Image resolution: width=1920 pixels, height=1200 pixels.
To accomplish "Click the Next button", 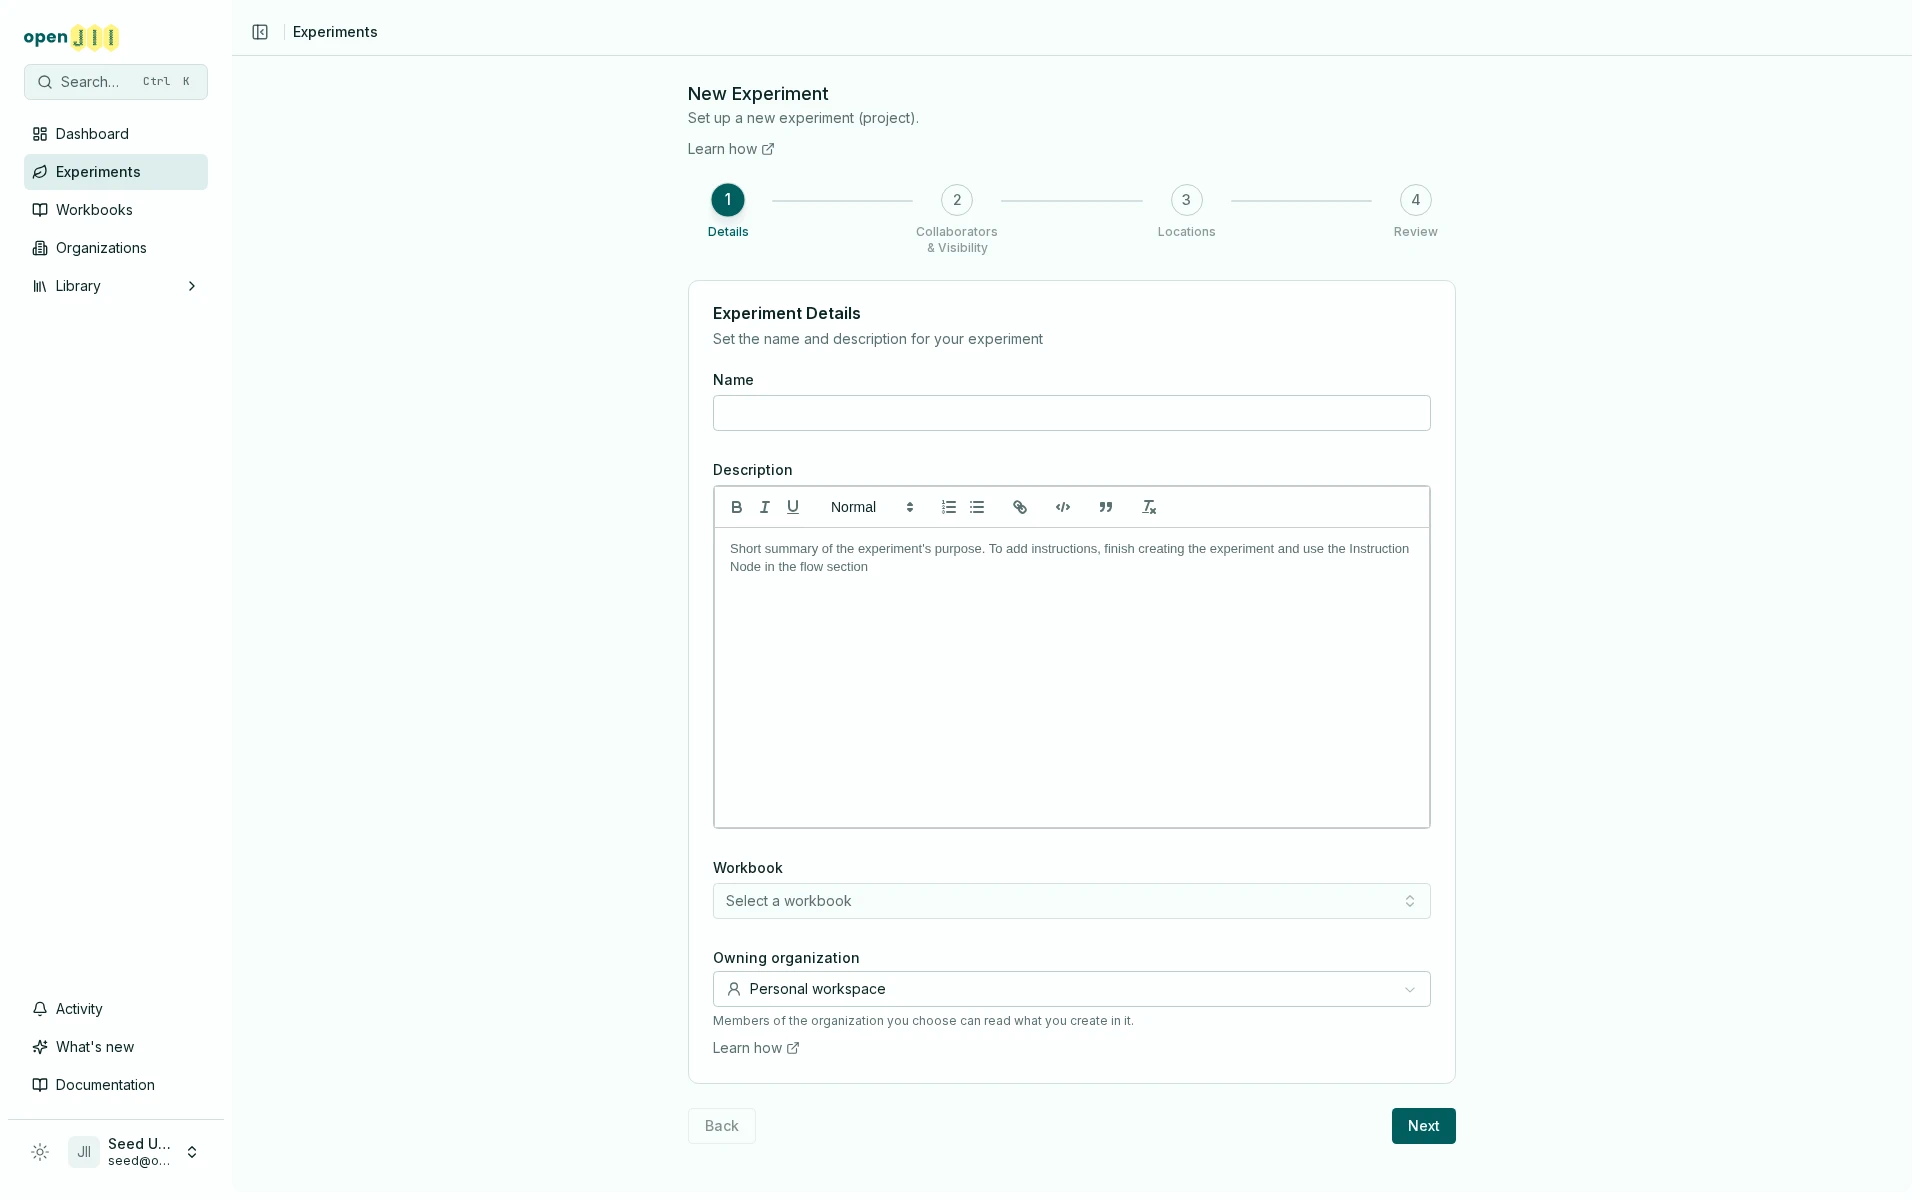I will [1423, 1126].
